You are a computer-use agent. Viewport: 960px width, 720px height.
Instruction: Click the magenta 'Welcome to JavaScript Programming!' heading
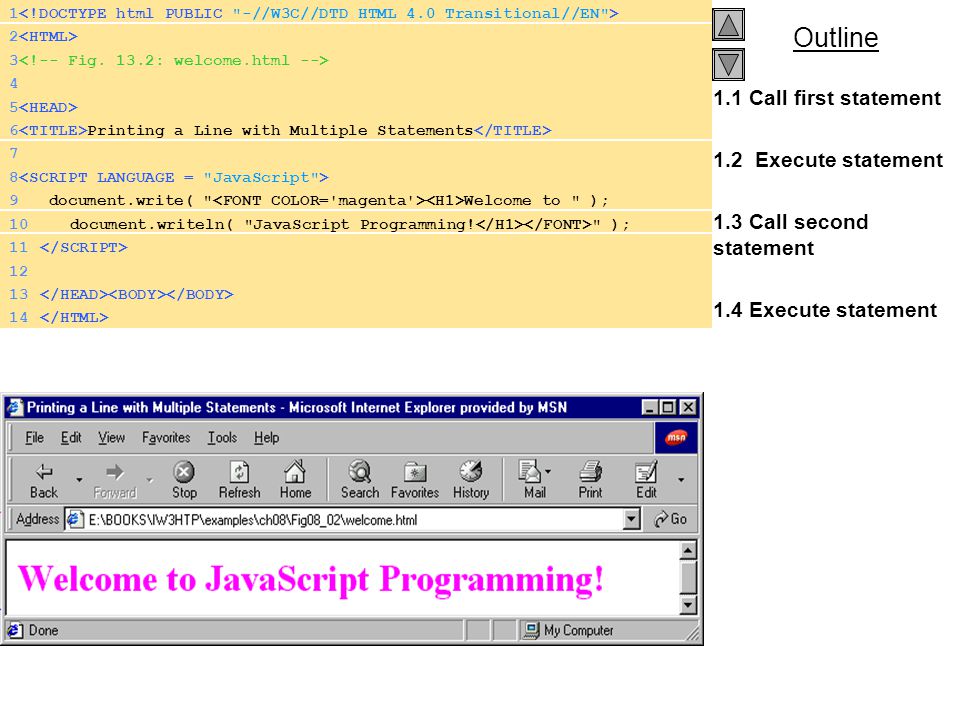pos(311,579)
